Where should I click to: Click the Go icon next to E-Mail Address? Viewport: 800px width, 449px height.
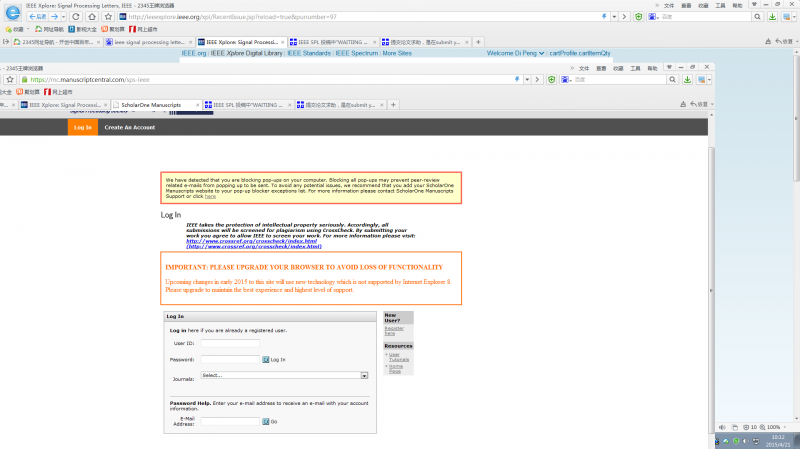click(265, 421)
